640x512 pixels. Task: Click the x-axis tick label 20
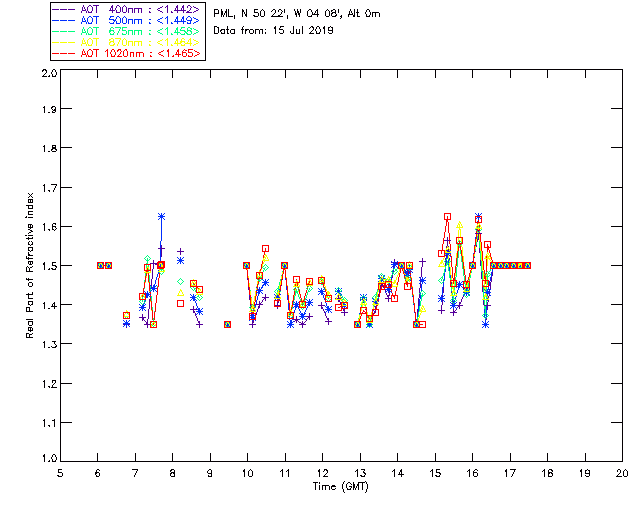click(x=622, y=473)
